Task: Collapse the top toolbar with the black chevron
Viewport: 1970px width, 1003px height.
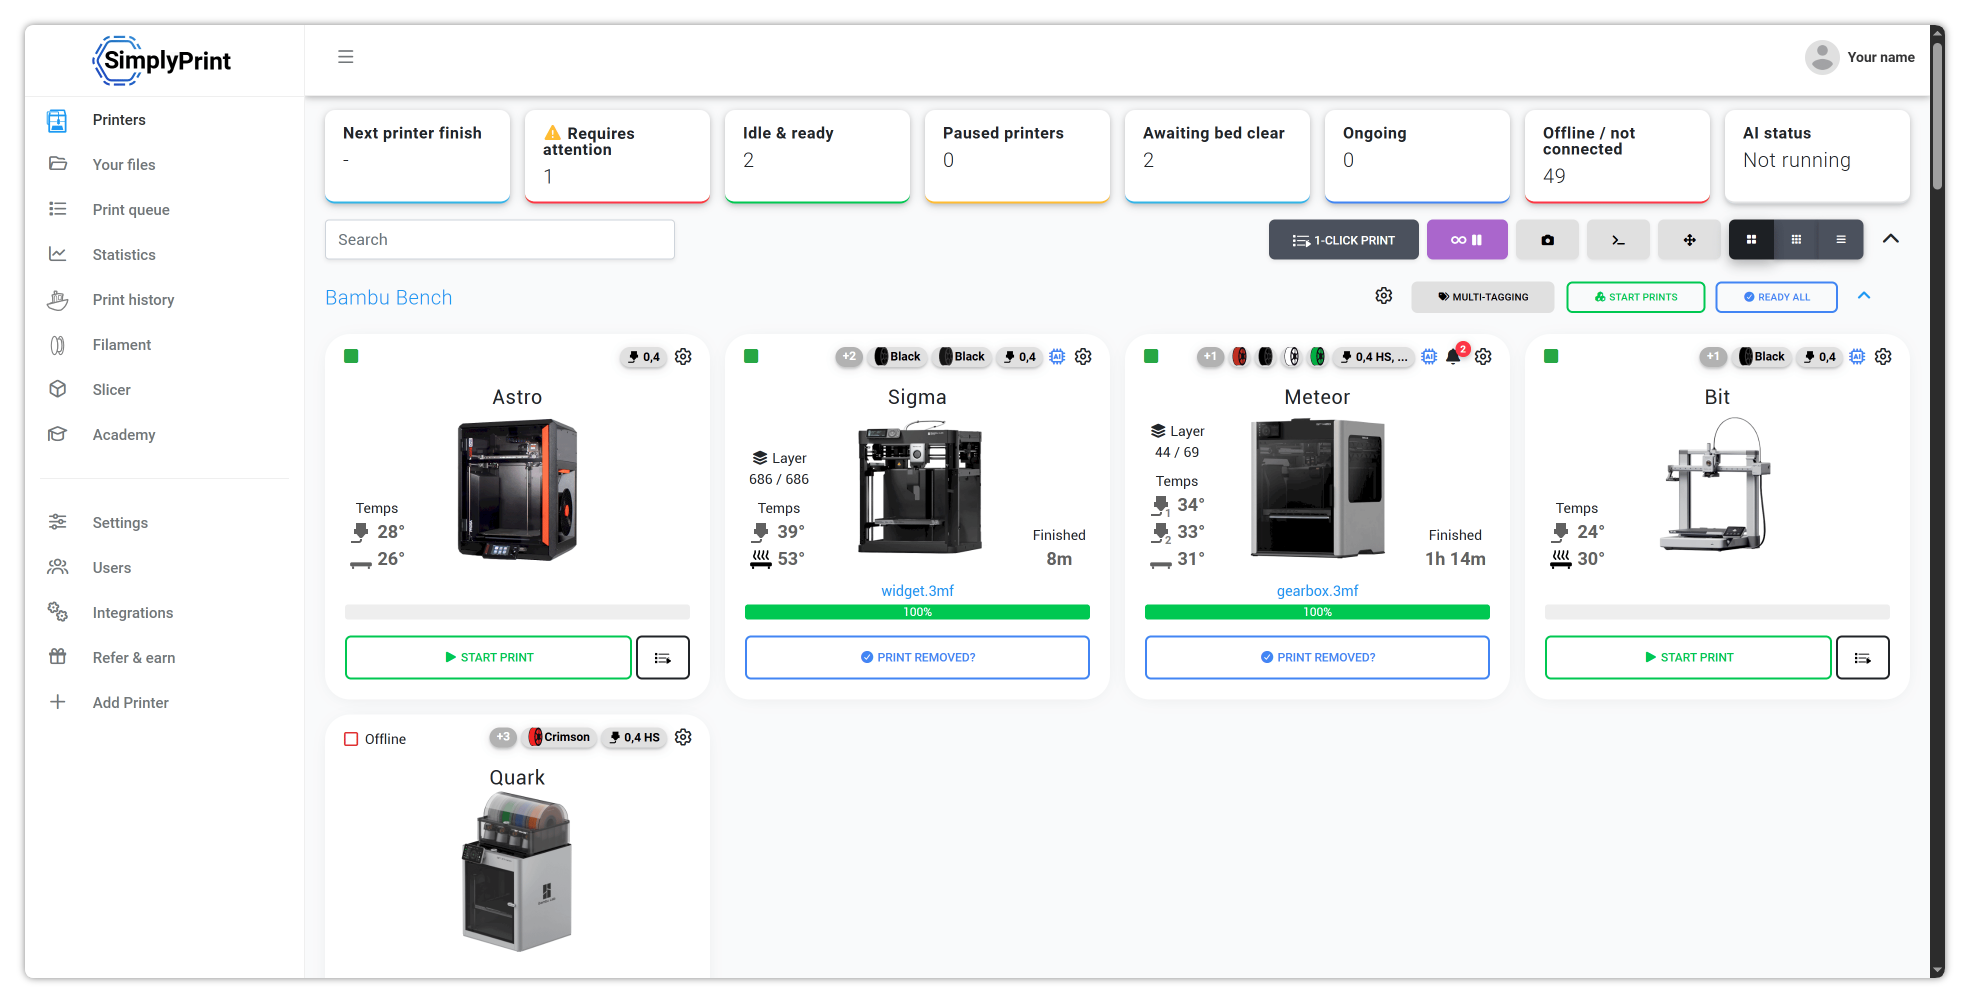Action: tap(1891, 239)
